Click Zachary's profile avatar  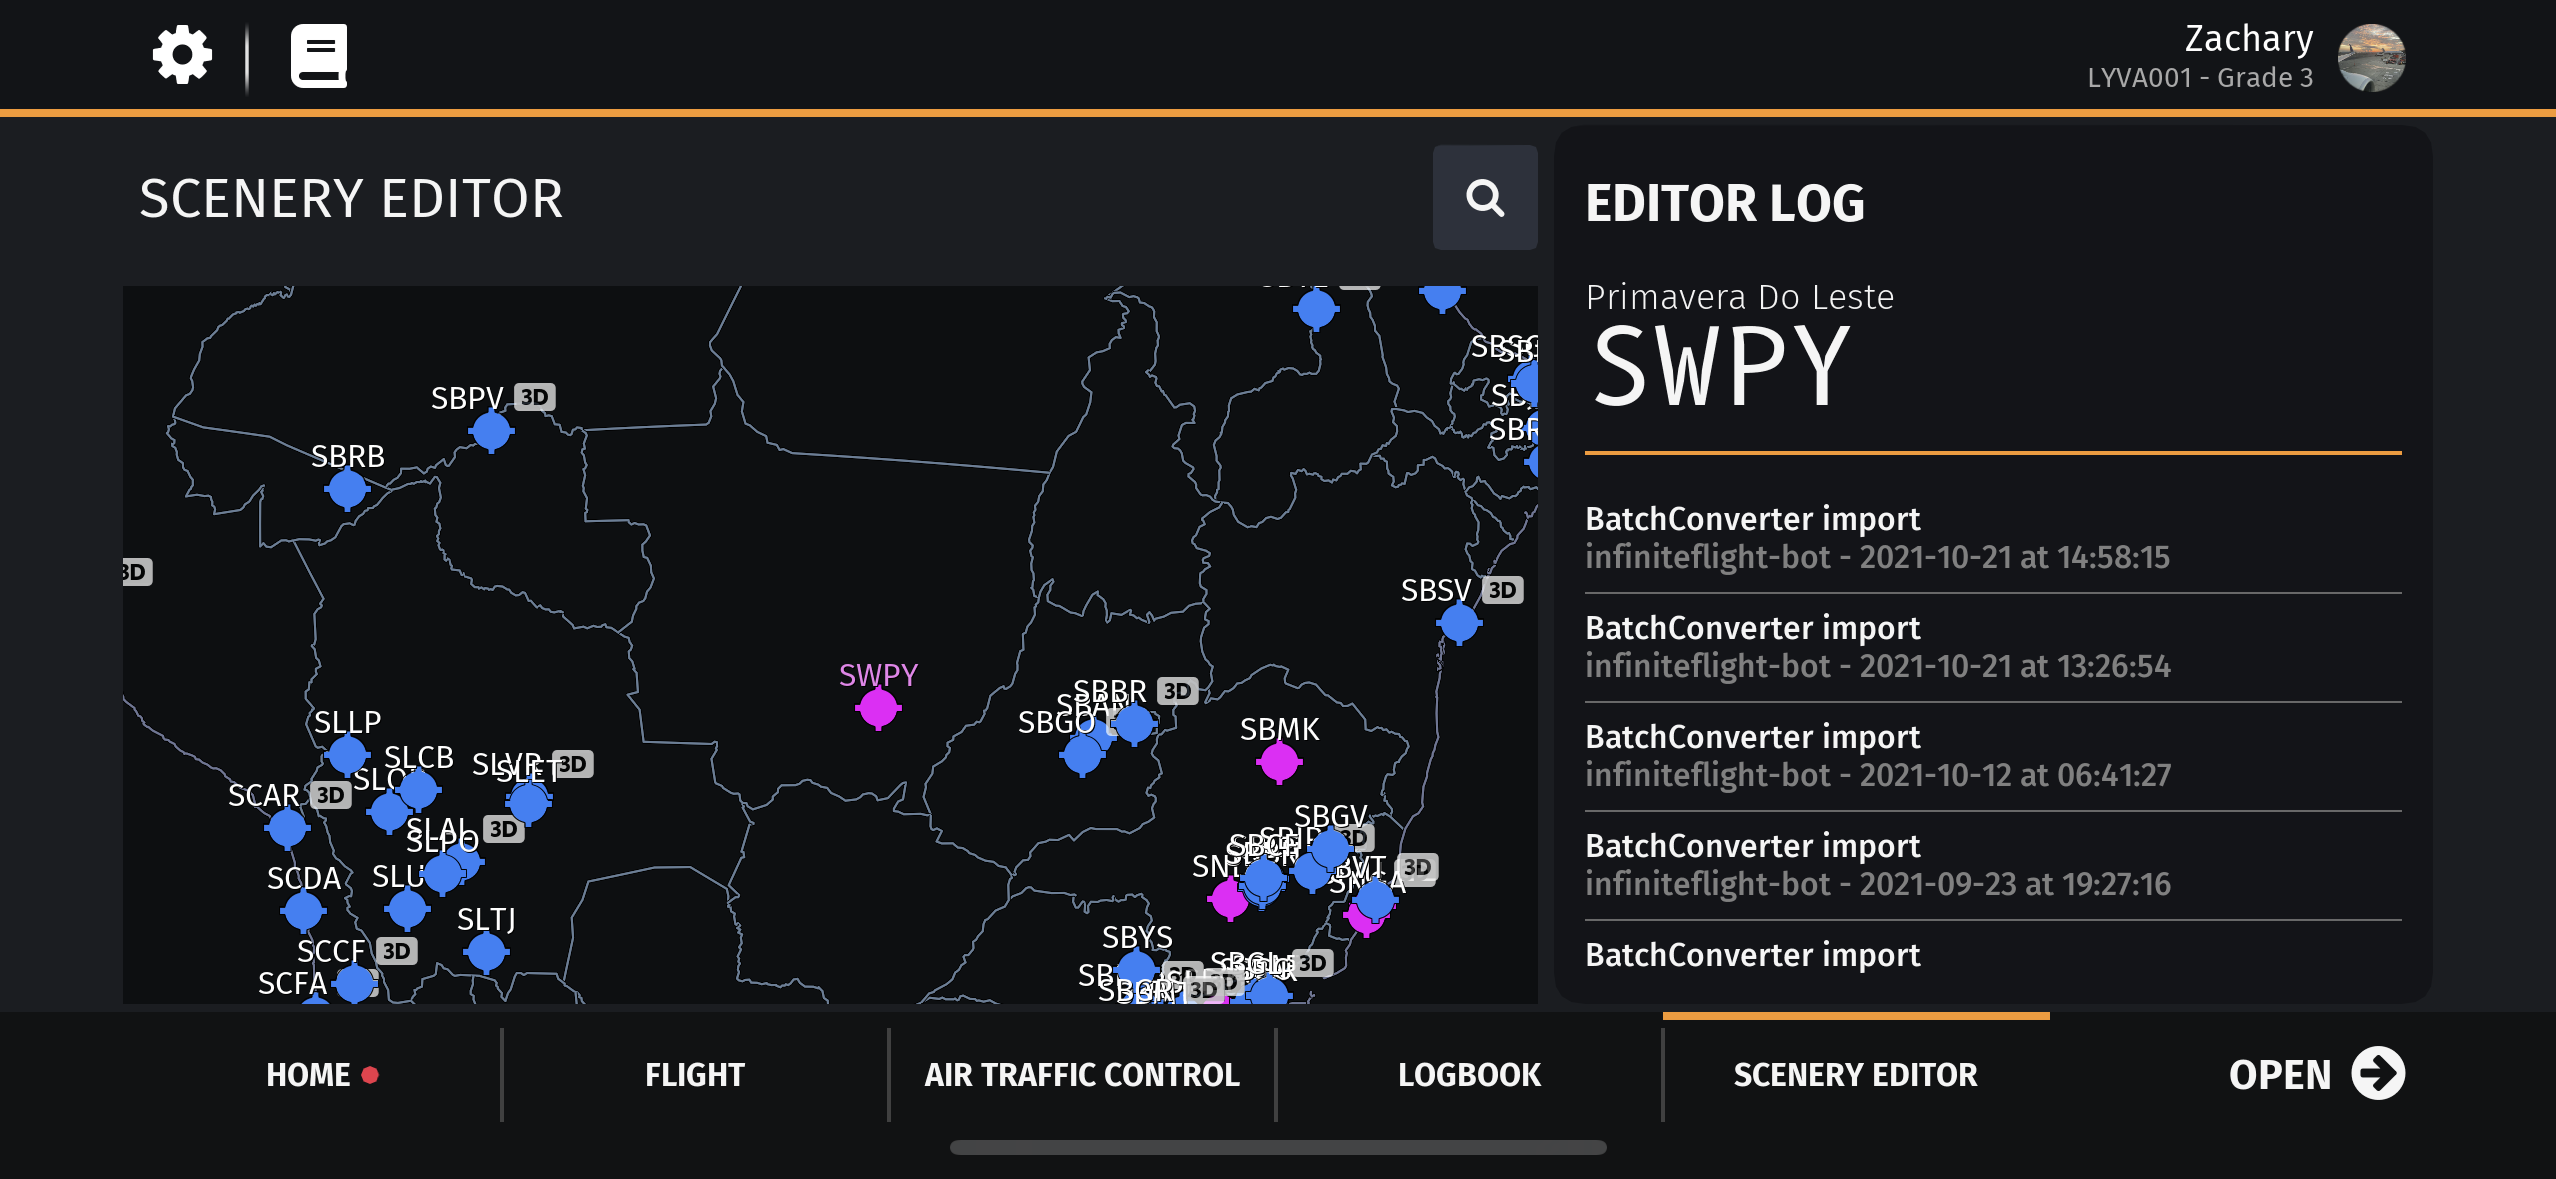coord(2370,57)
